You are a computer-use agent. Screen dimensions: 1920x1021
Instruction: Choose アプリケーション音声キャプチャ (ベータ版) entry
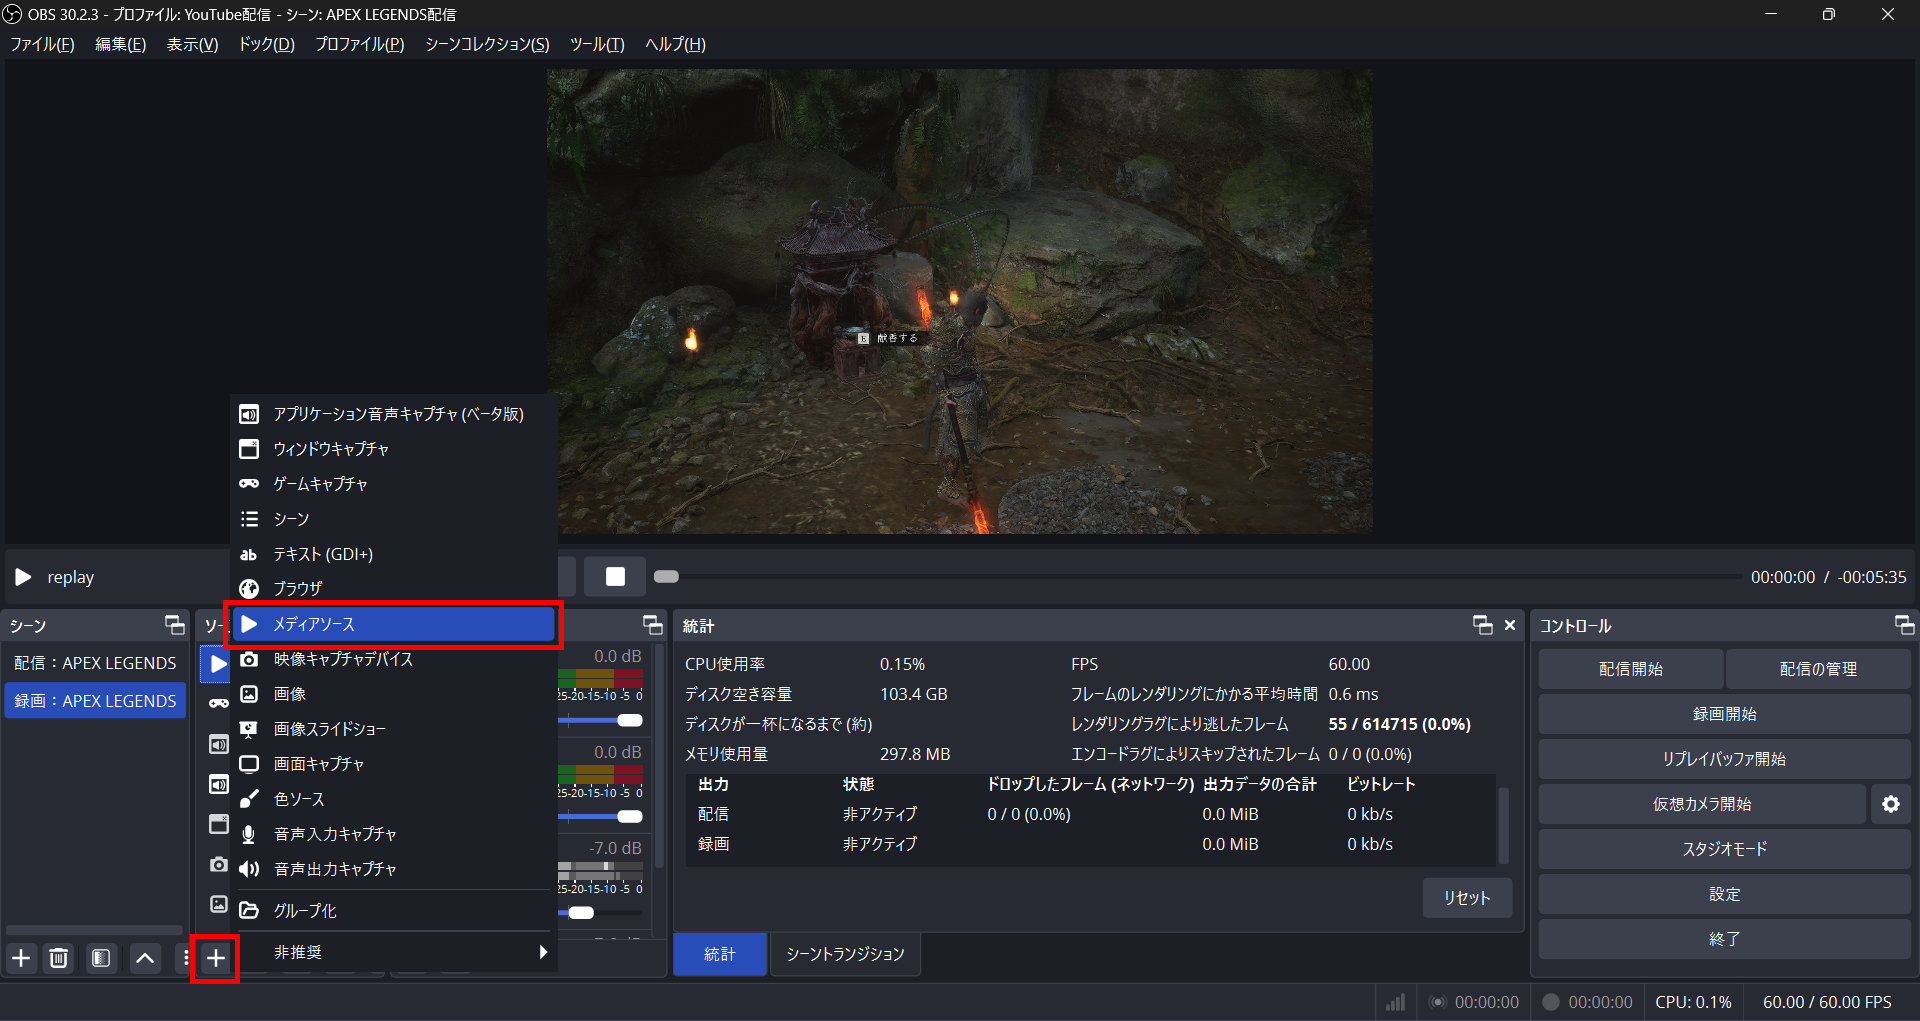coord(394,414)
